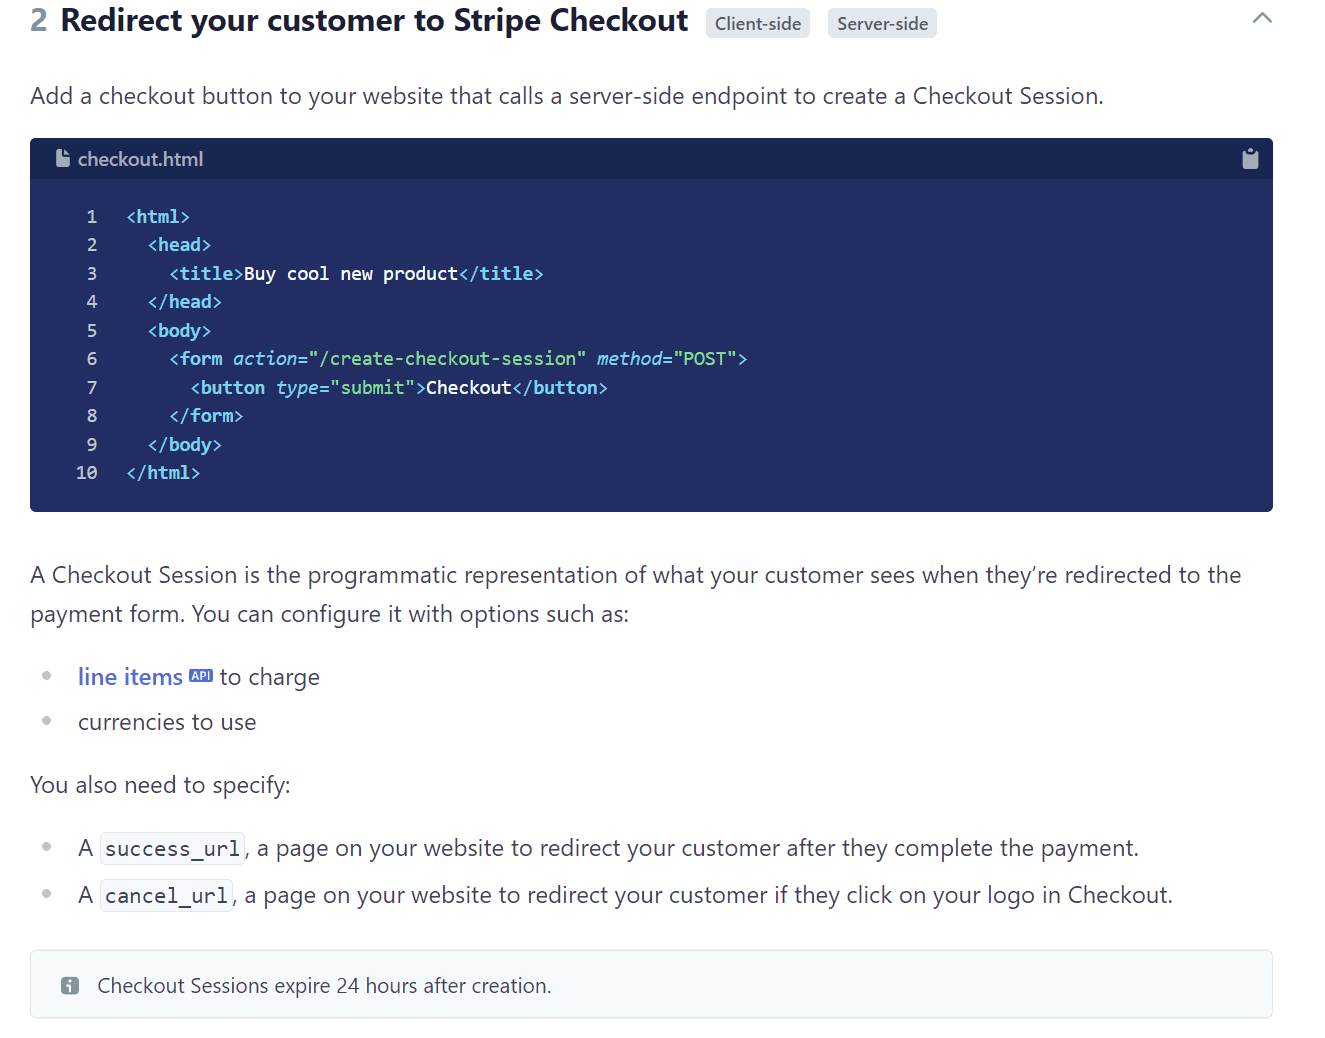Click the bullet icon beside currencies to use
1325x1038 pixels.
[46, 719]
